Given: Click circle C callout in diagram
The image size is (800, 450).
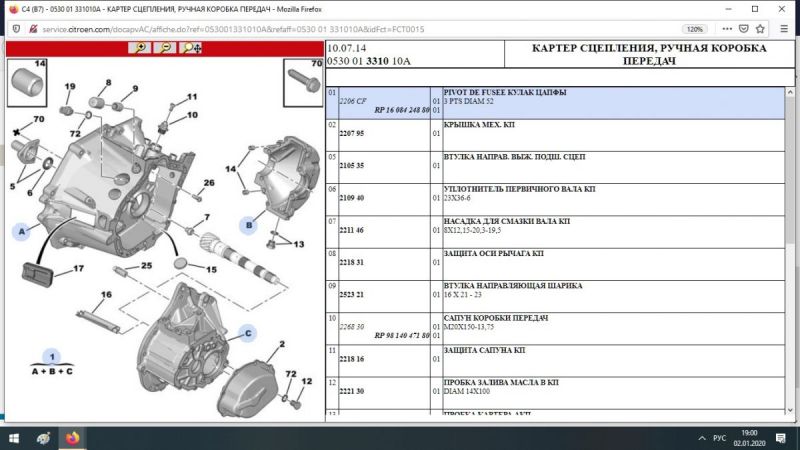Looking at the screenshot, I should coord(247,332).
